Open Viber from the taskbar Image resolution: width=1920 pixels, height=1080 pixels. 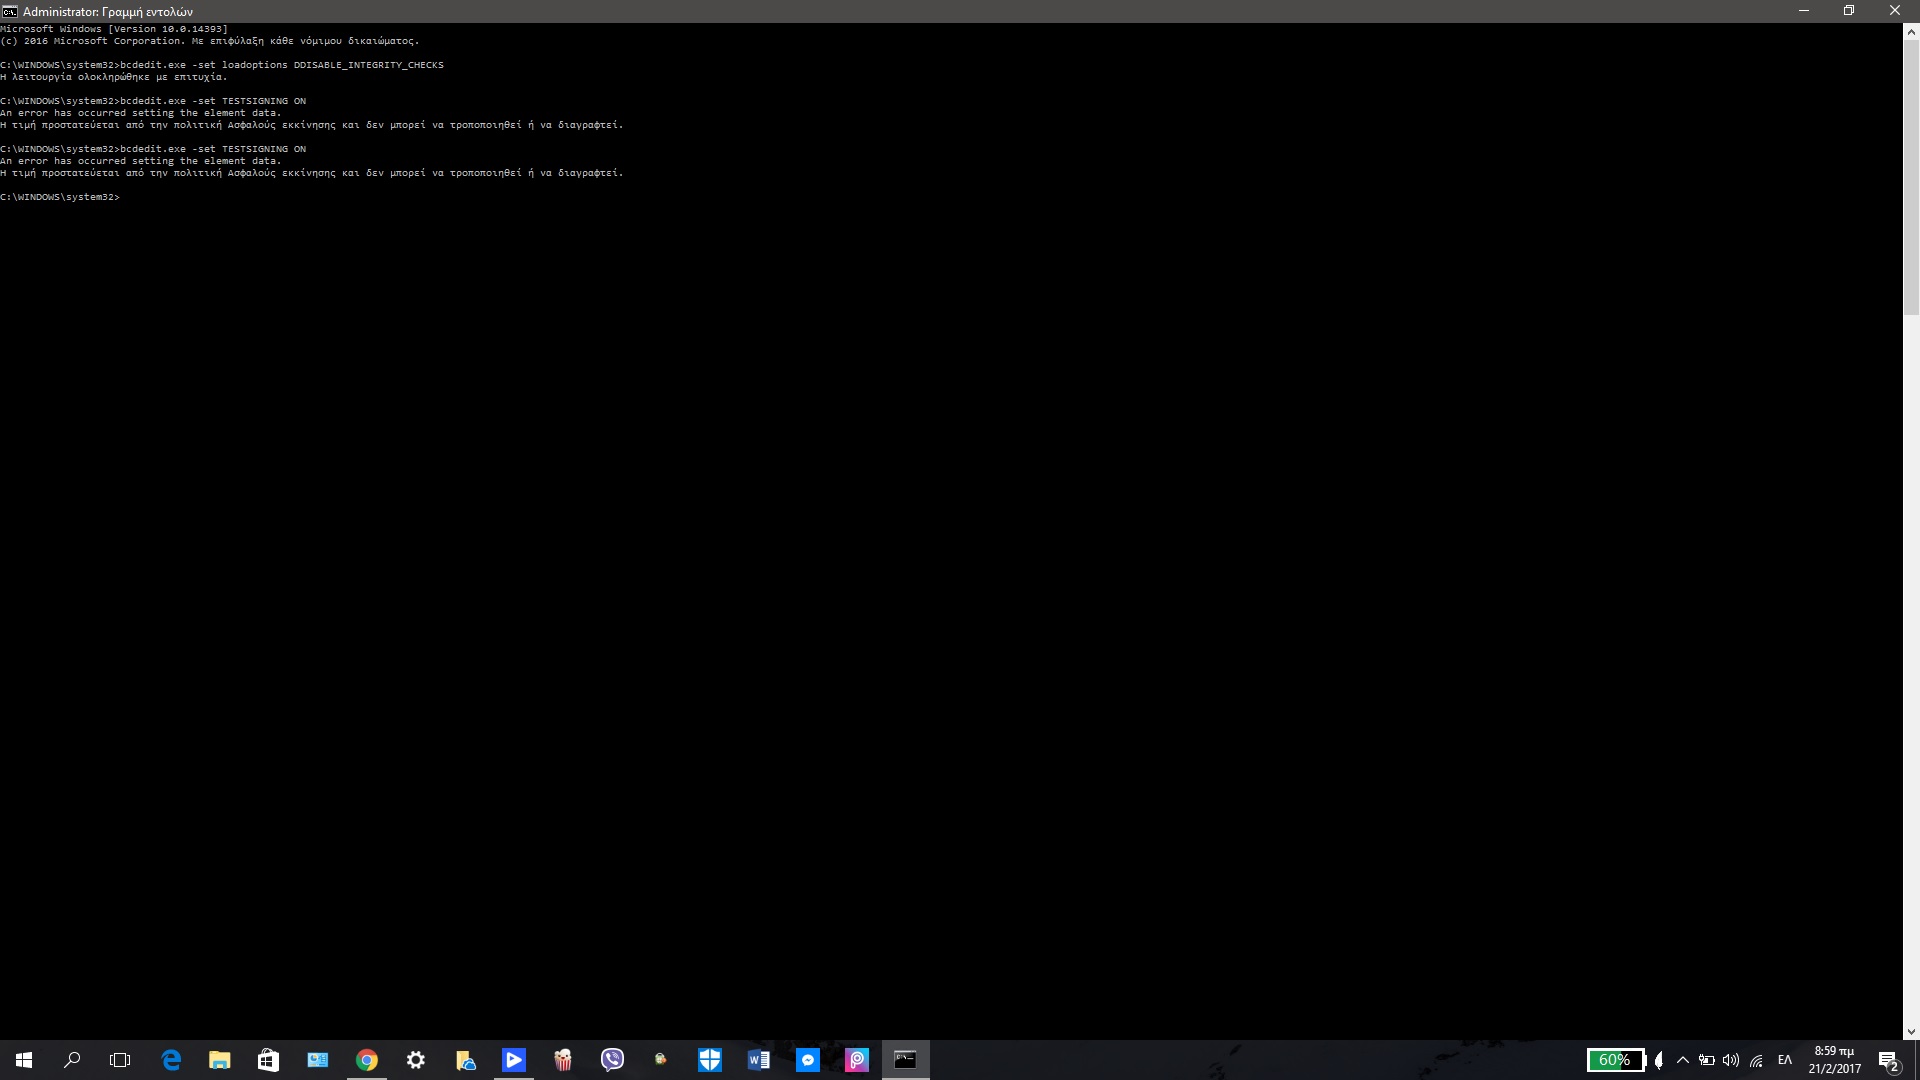(612, 1060)
